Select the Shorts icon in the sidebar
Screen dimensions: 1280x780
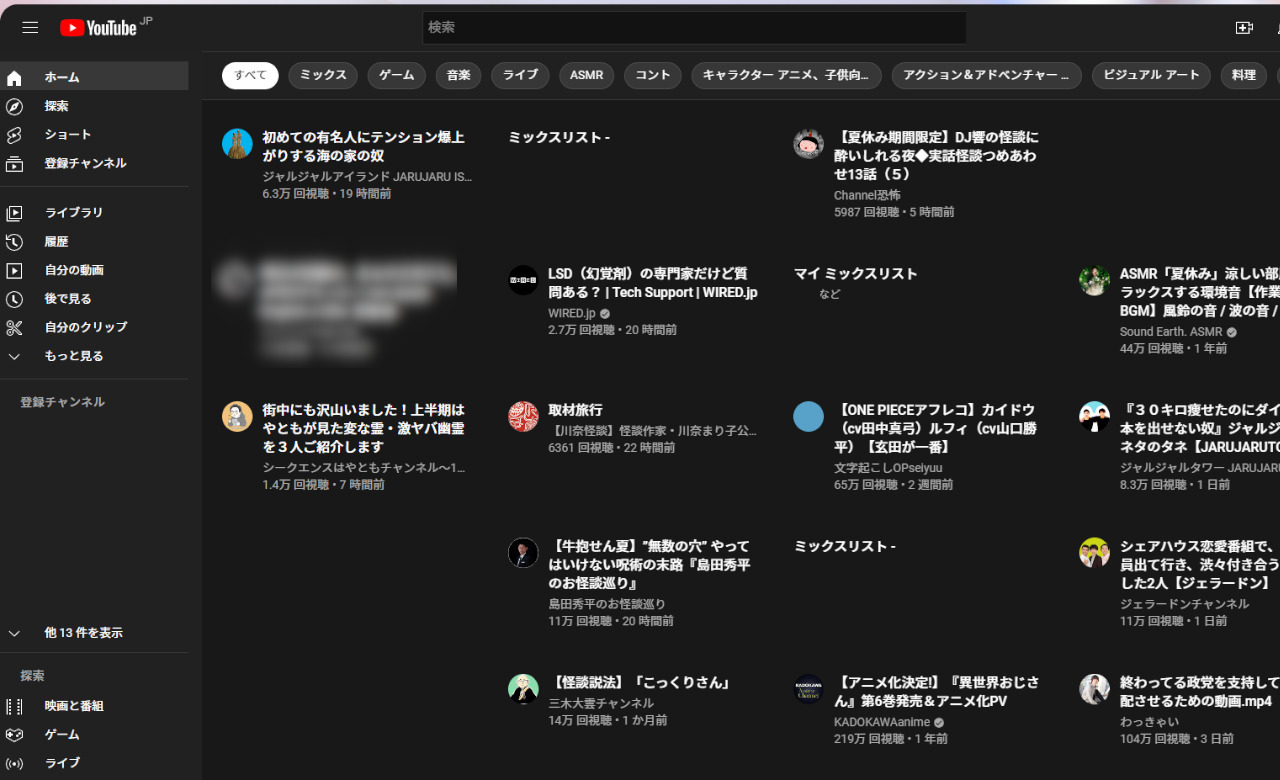pos(14,134)
